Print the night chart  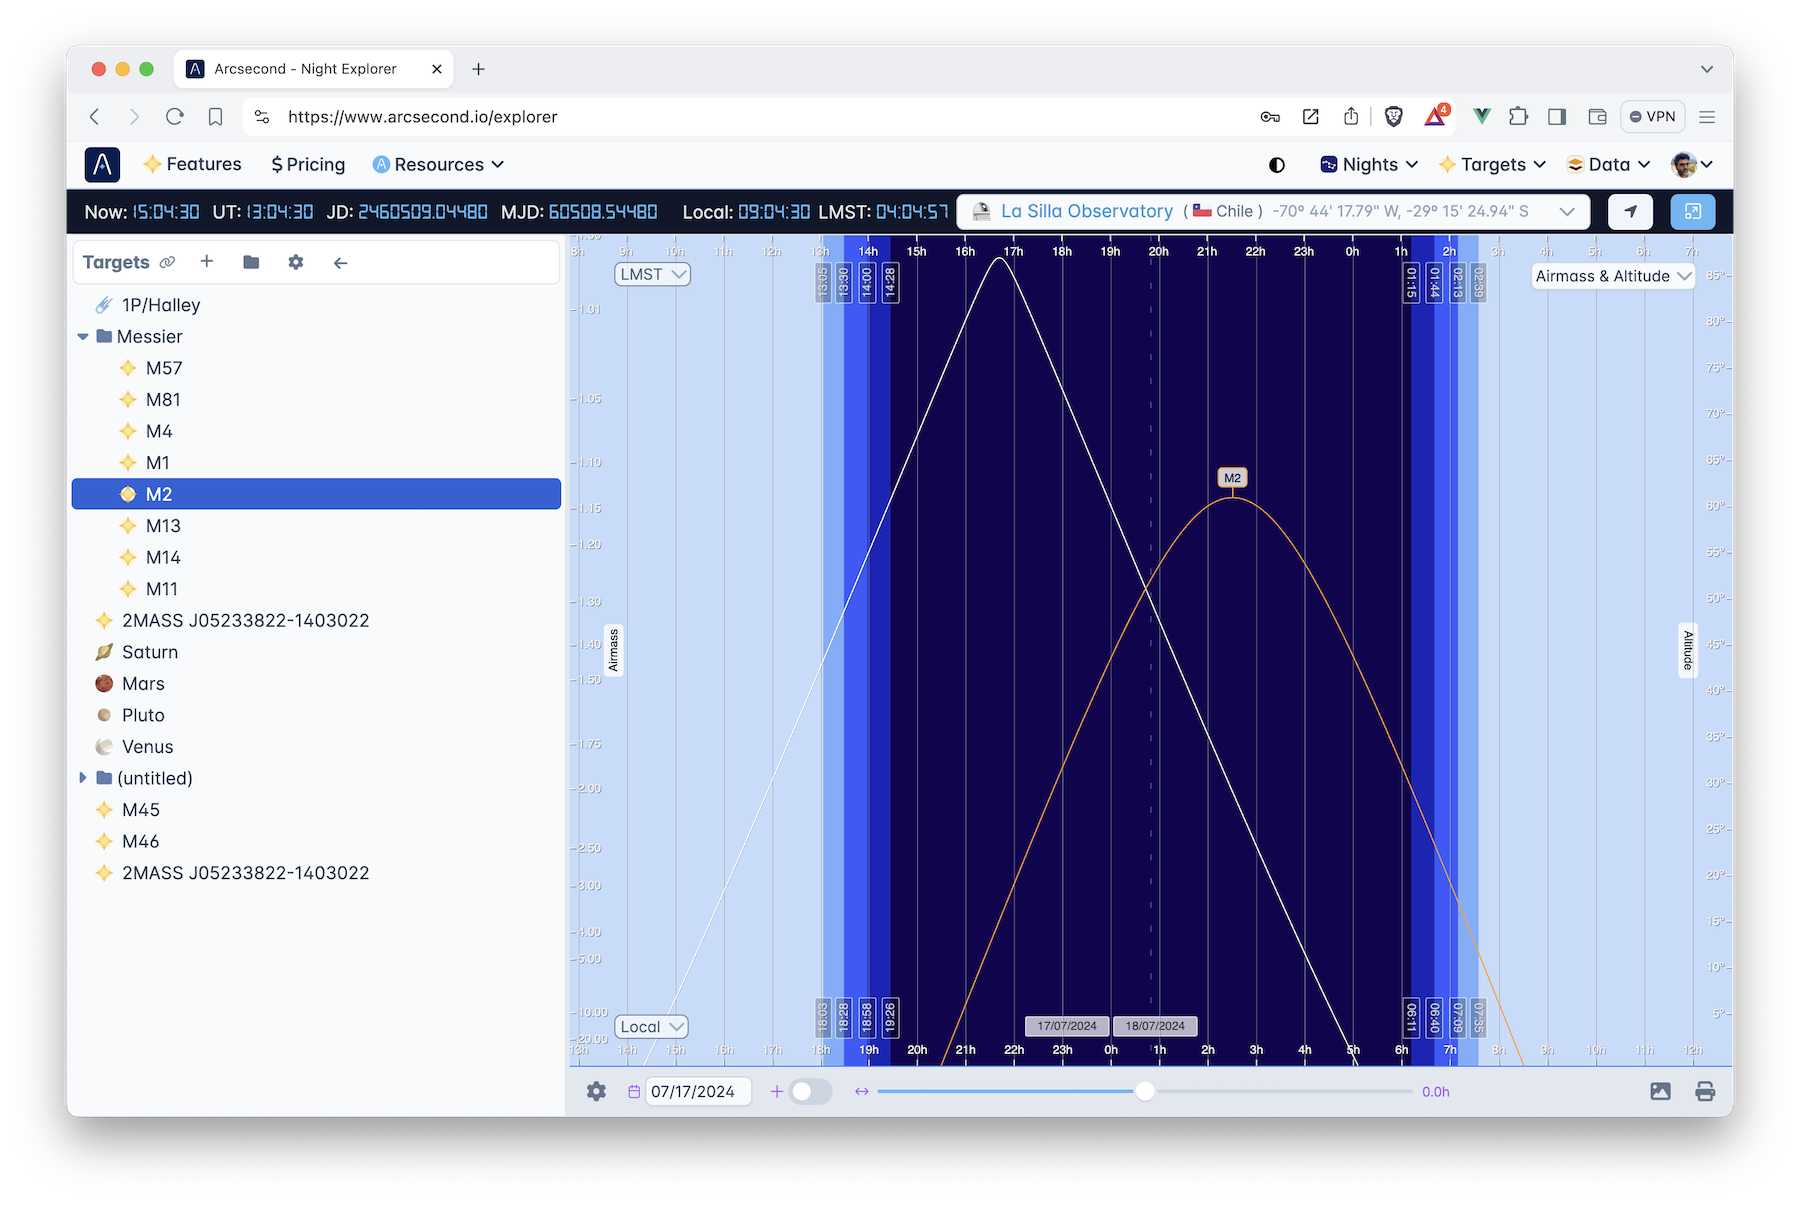tap(1705, 1091)
